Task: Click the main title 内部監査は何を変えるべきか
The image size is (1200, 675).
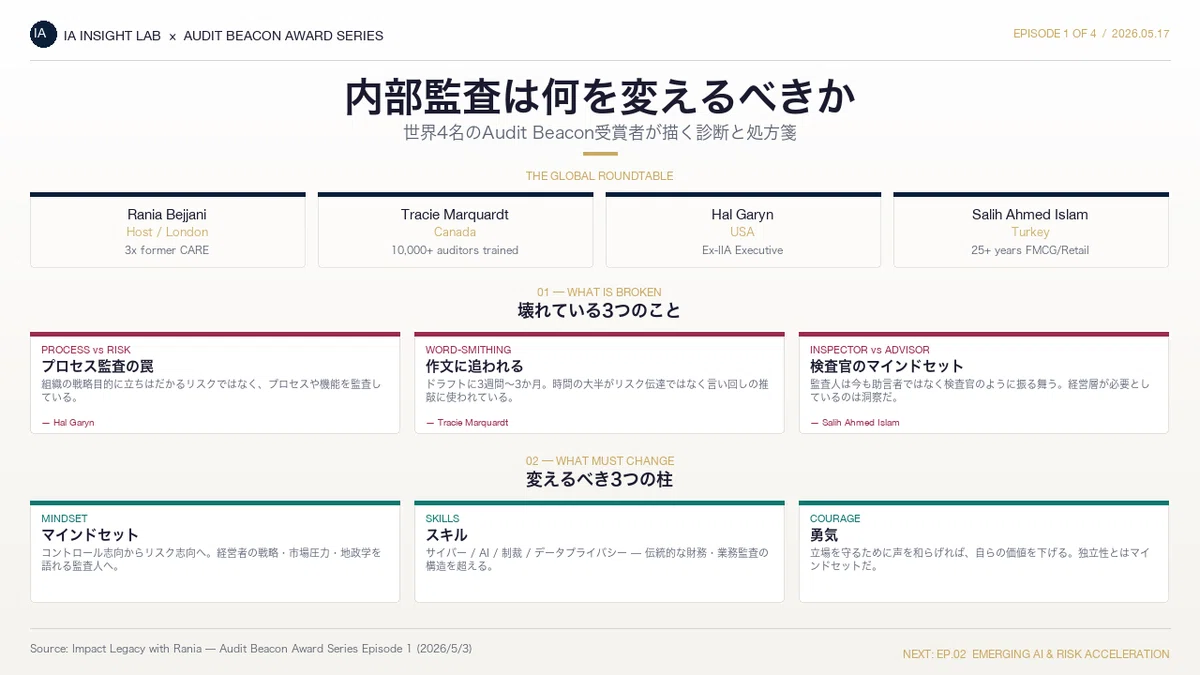Action: 600,97
